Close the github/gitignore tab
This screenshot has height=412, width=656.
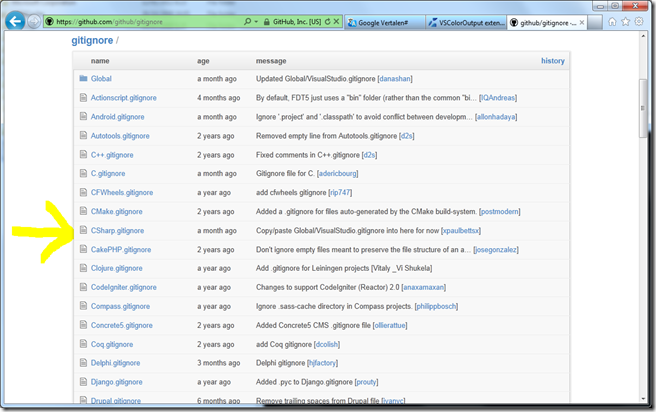(582, 23)
